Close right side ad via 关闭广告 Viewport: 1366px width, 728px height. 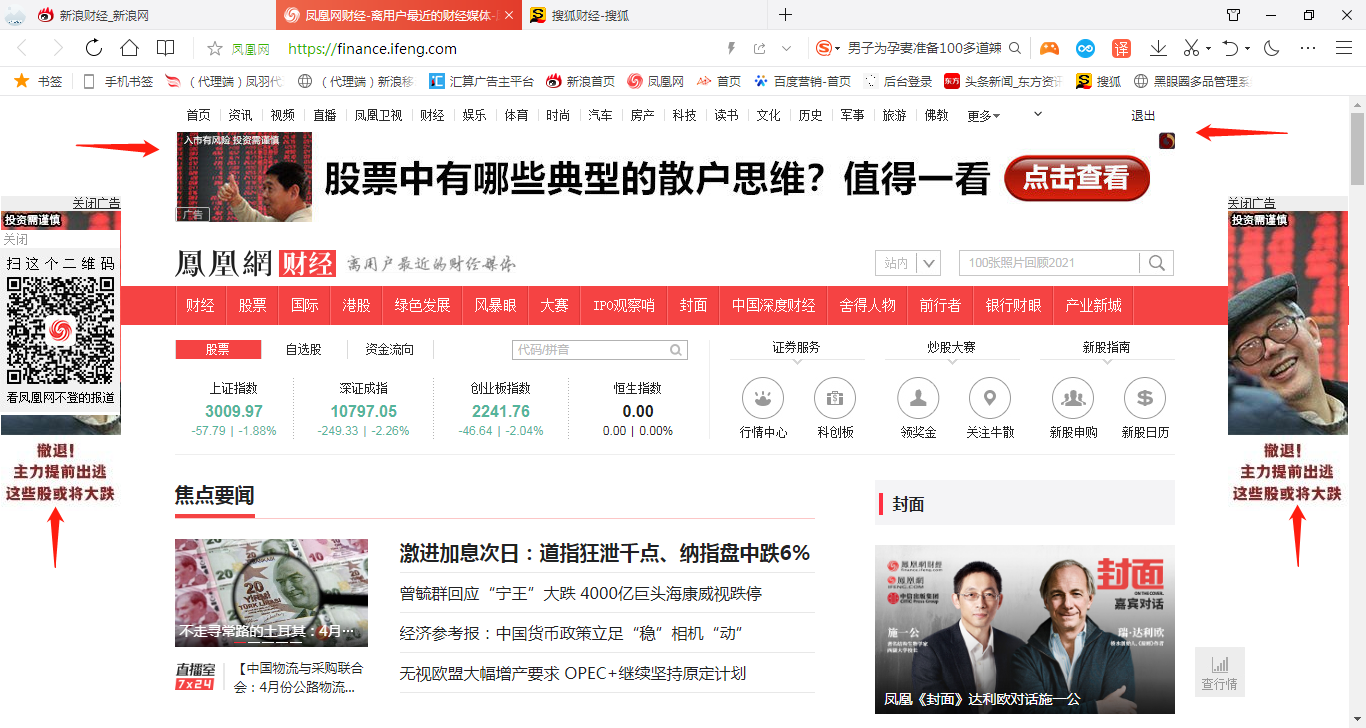tap(1252, 203)
